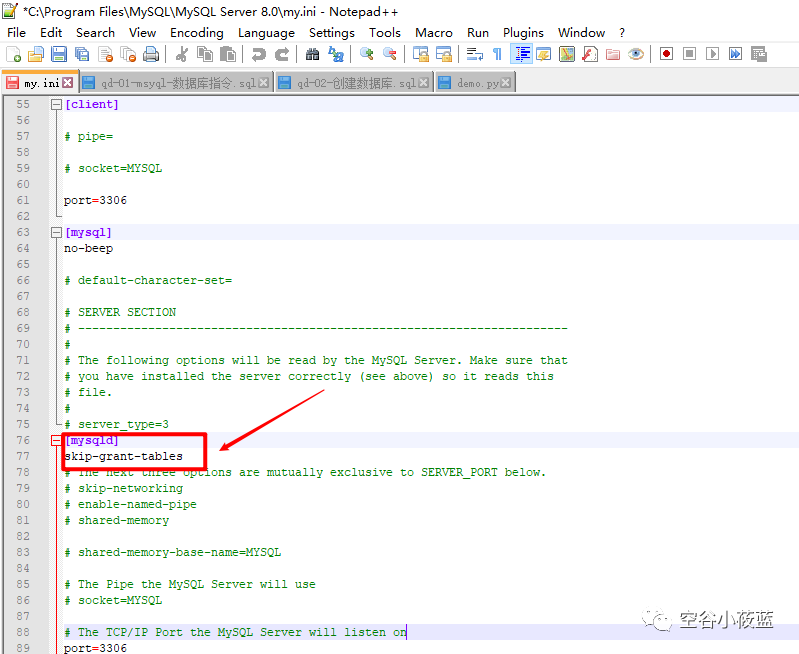
Task: Switch to qd-02-创建数据库.sql tab
Action: point(355,83)
